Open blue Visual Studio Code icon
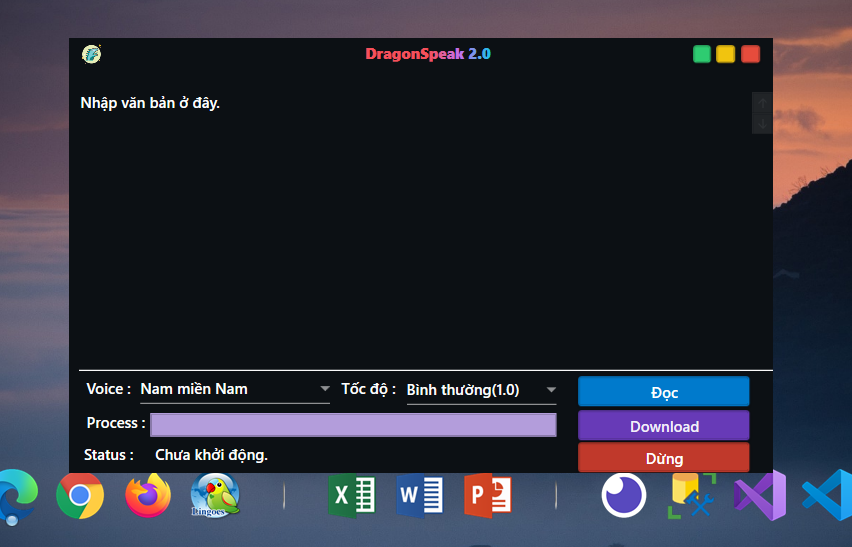 (828, 495)
